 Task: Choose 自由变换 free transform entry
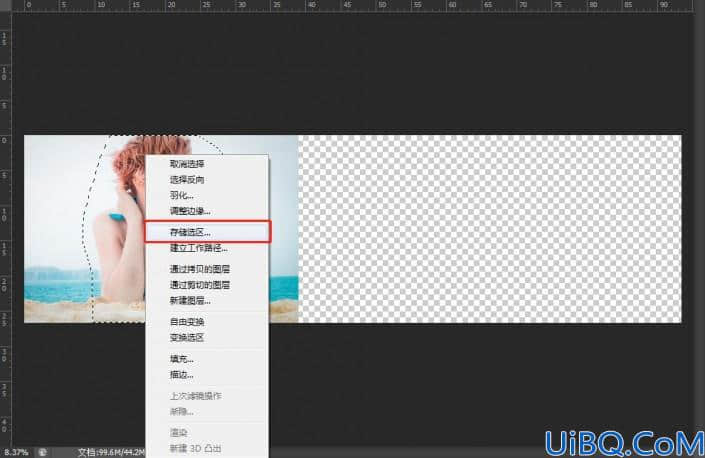(x=207, y=322)
